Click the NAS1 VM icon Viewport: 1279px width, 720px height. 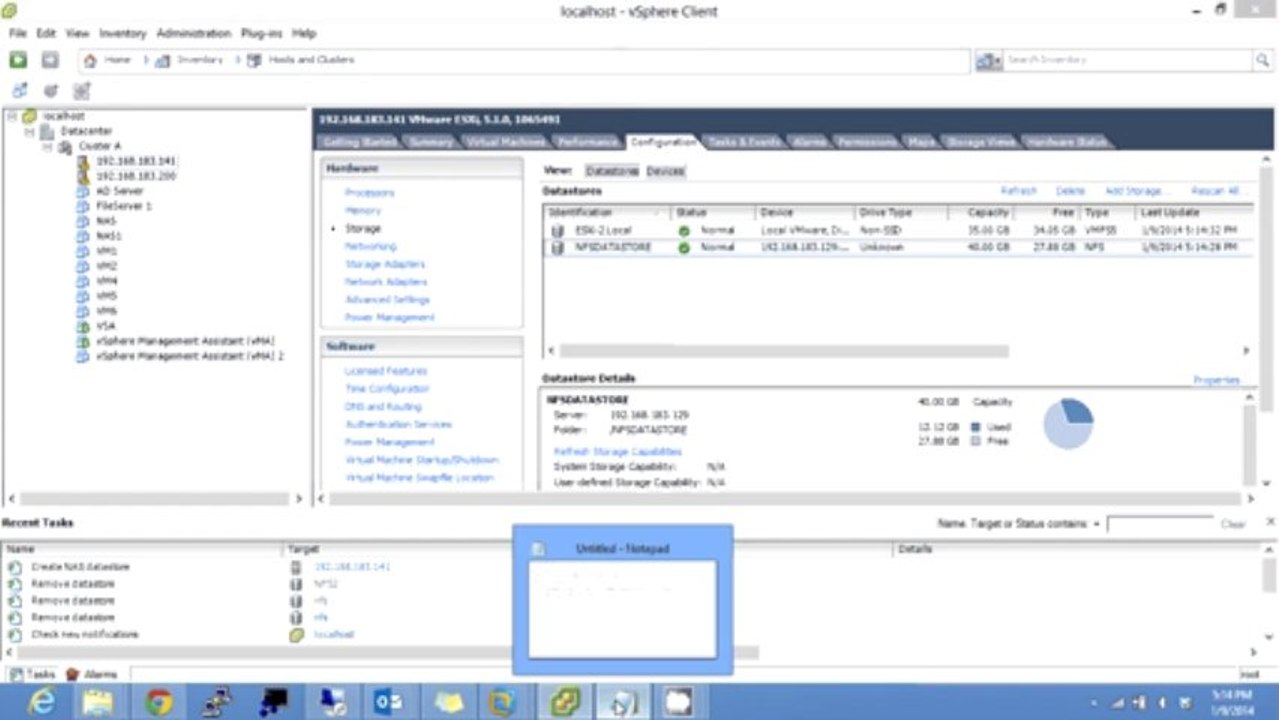click(84, 236)
